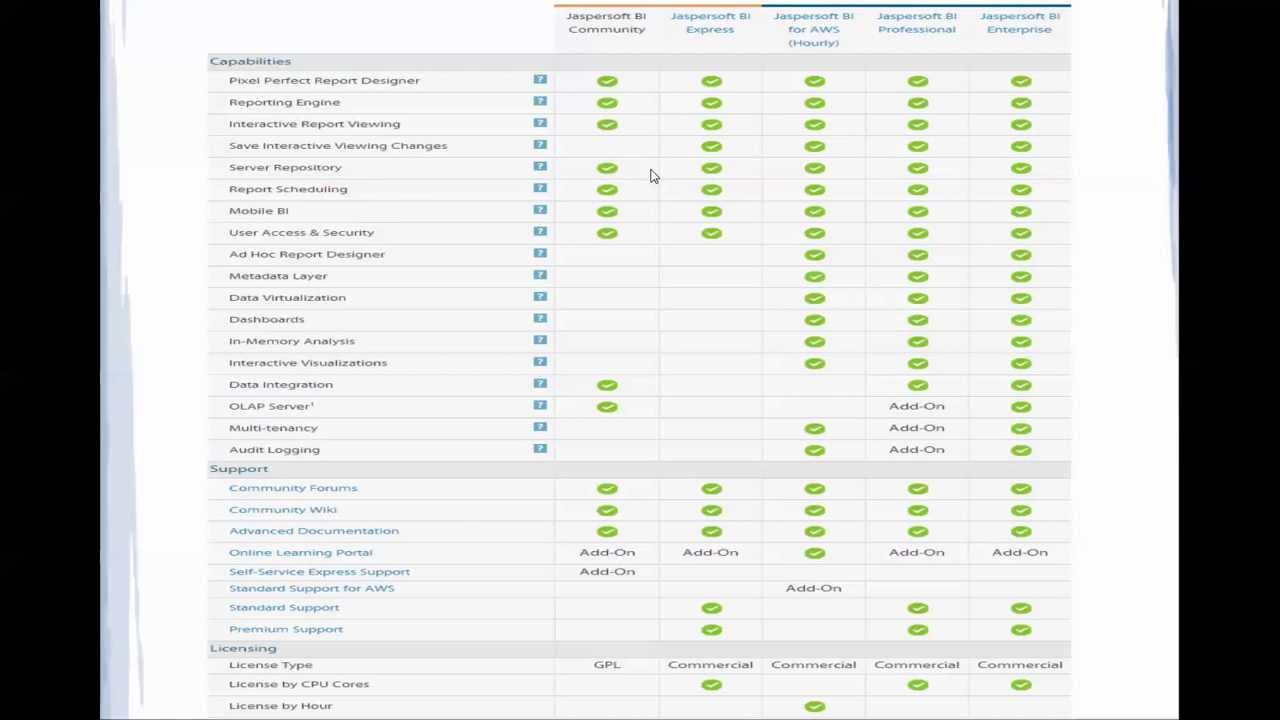This screenshot has height=720, width=1280.
Task: Click Add-On for OLAP Server under Professional
Action: click(x=917, y=406)
